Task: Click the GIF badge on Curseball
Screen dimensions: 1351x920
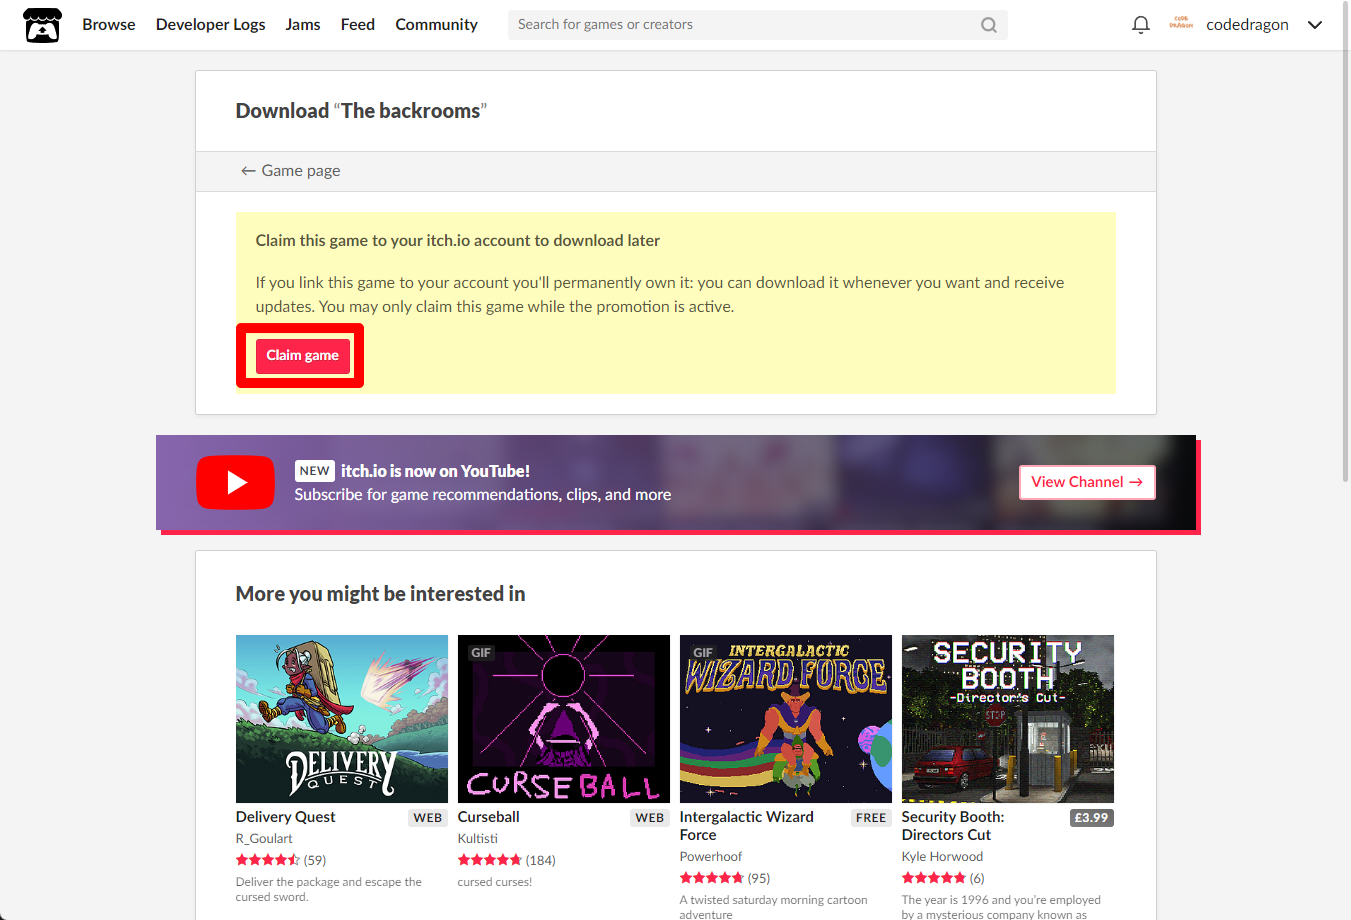Action: pos(481,653)
